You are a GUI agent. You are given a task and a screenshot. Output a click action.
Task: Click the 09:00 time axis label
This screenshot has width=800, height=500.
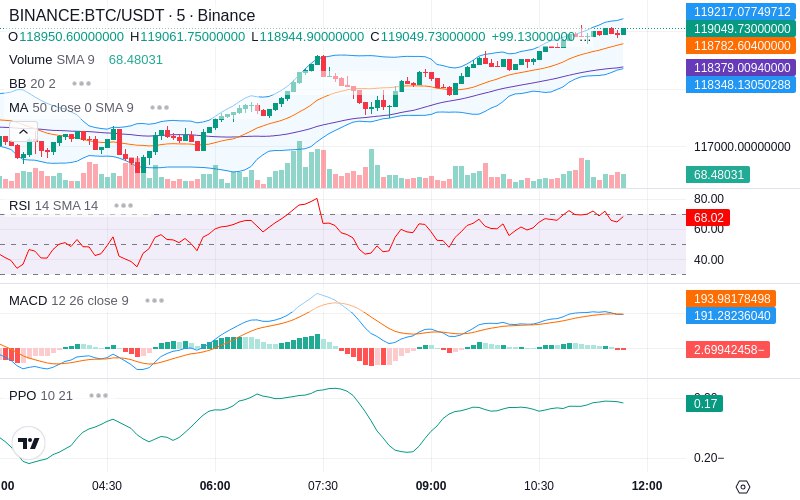click(x=431, y=486)
